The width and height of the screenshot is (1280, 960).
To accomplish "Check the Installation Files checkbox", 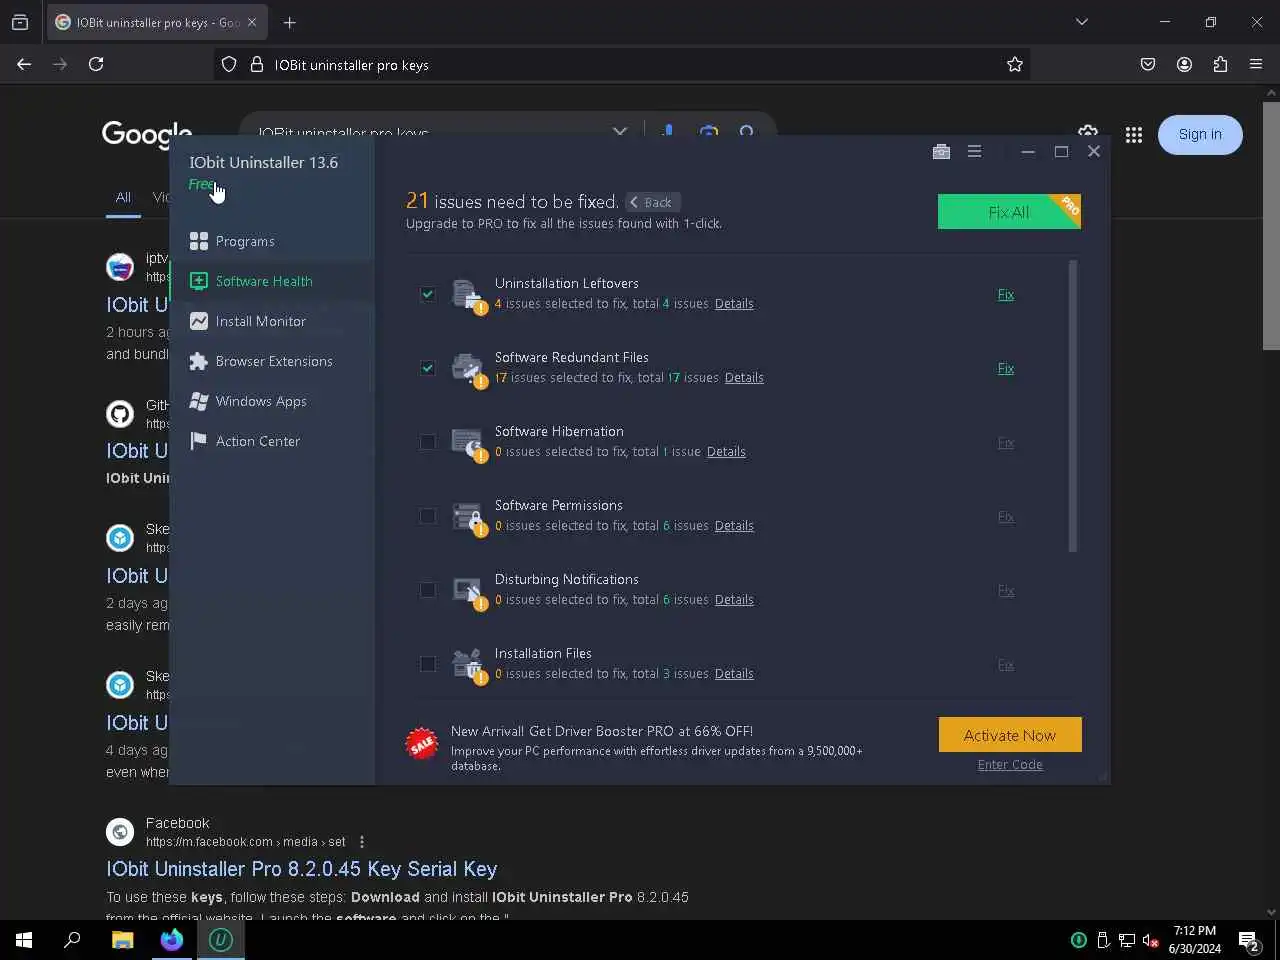I will coord(428,664).
